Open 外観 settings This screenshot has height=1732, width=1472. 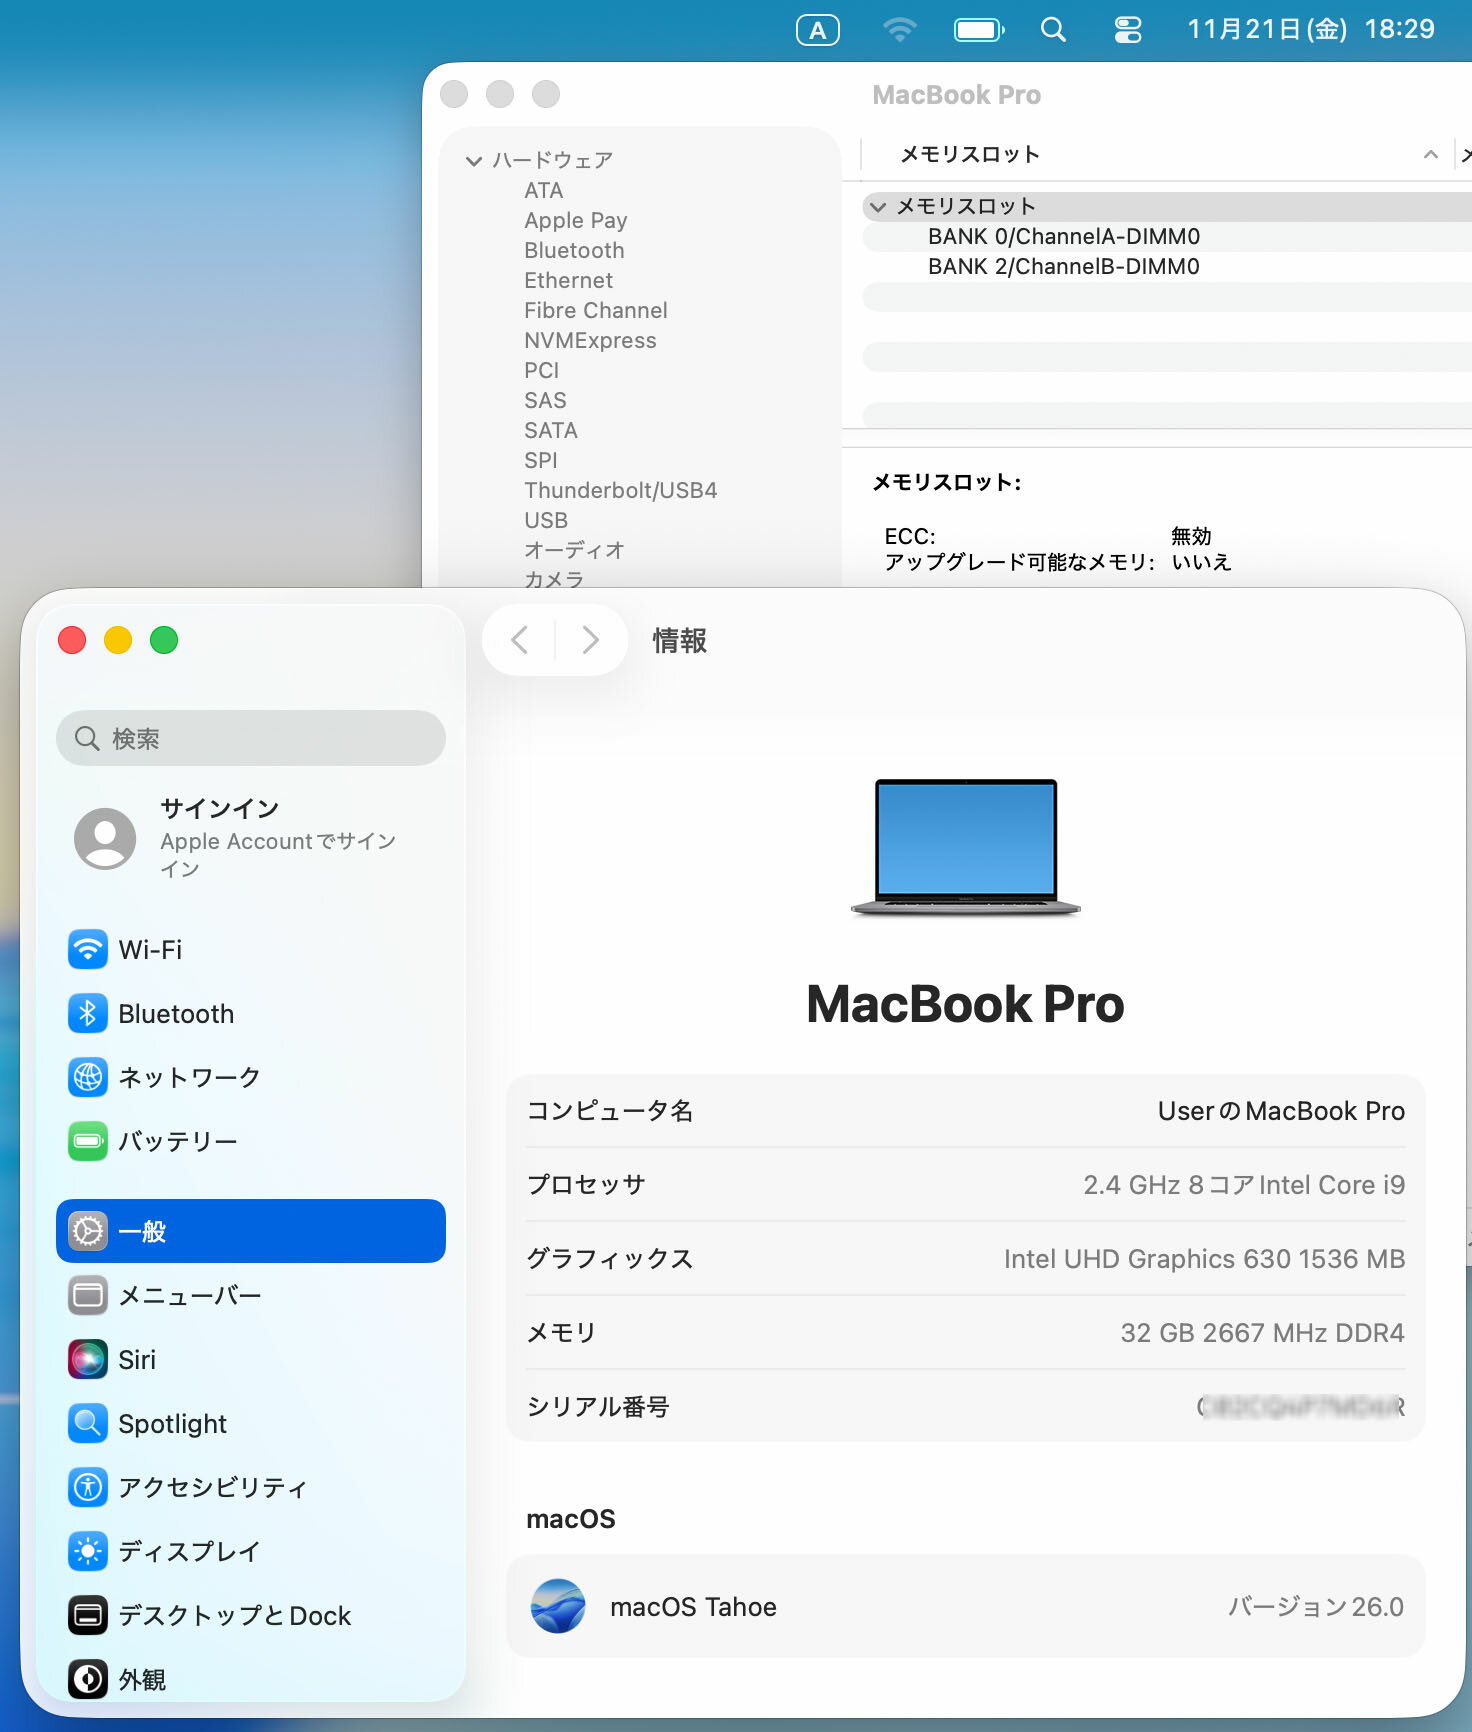250,1679
